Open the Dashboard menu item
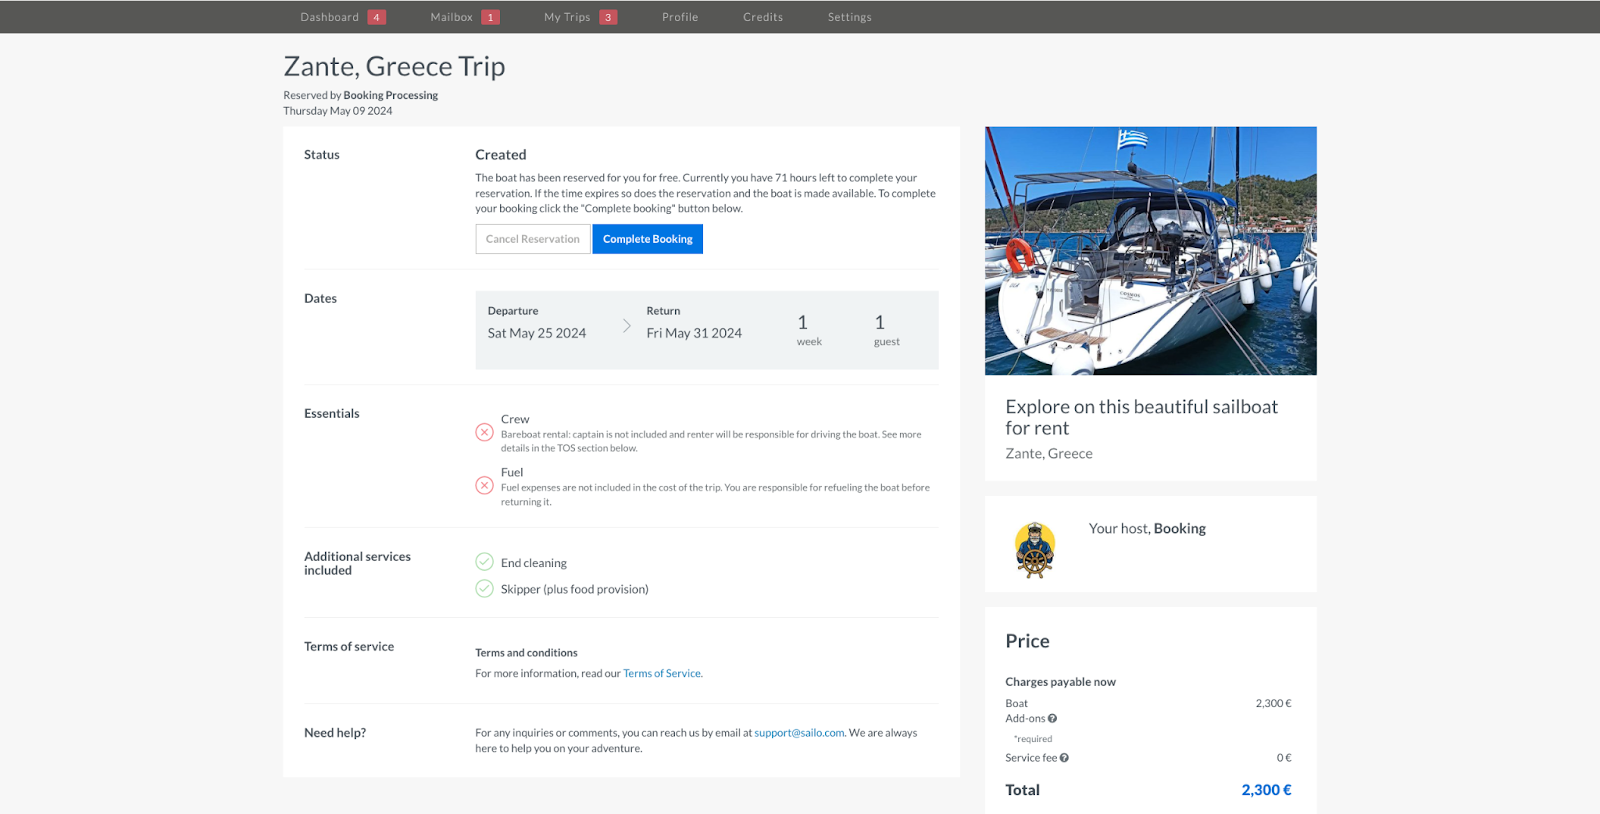This screenshot has height=814, width=1600. coord(329,17)
